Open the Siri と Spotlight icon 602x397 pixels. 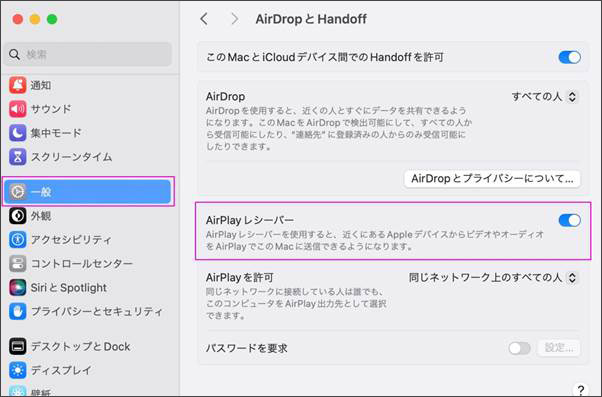tap(18, 288)
